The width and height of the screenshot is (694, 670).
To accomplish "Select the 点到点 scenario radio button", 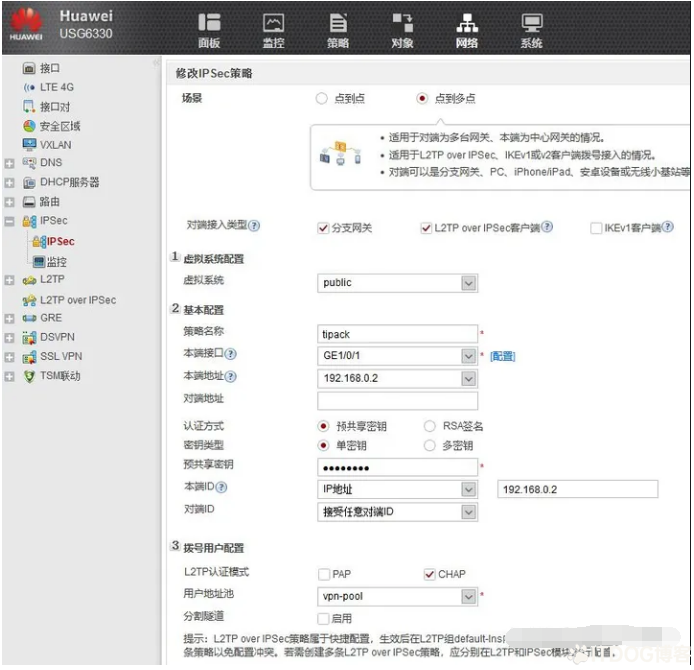I will click(x=321, y=98).
